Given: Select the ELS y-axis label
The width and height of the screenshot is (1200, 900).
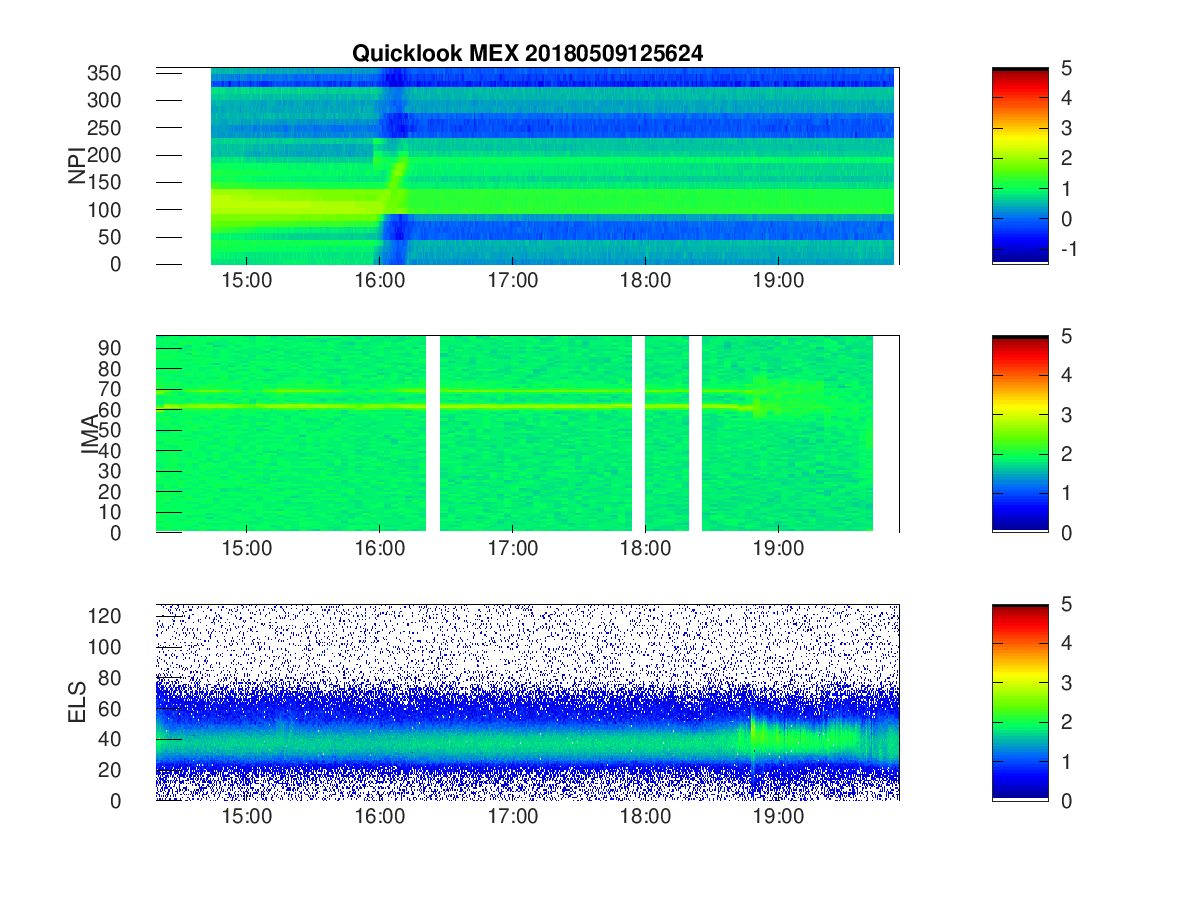Looking at the screenshot, I should tap(77, 702).
